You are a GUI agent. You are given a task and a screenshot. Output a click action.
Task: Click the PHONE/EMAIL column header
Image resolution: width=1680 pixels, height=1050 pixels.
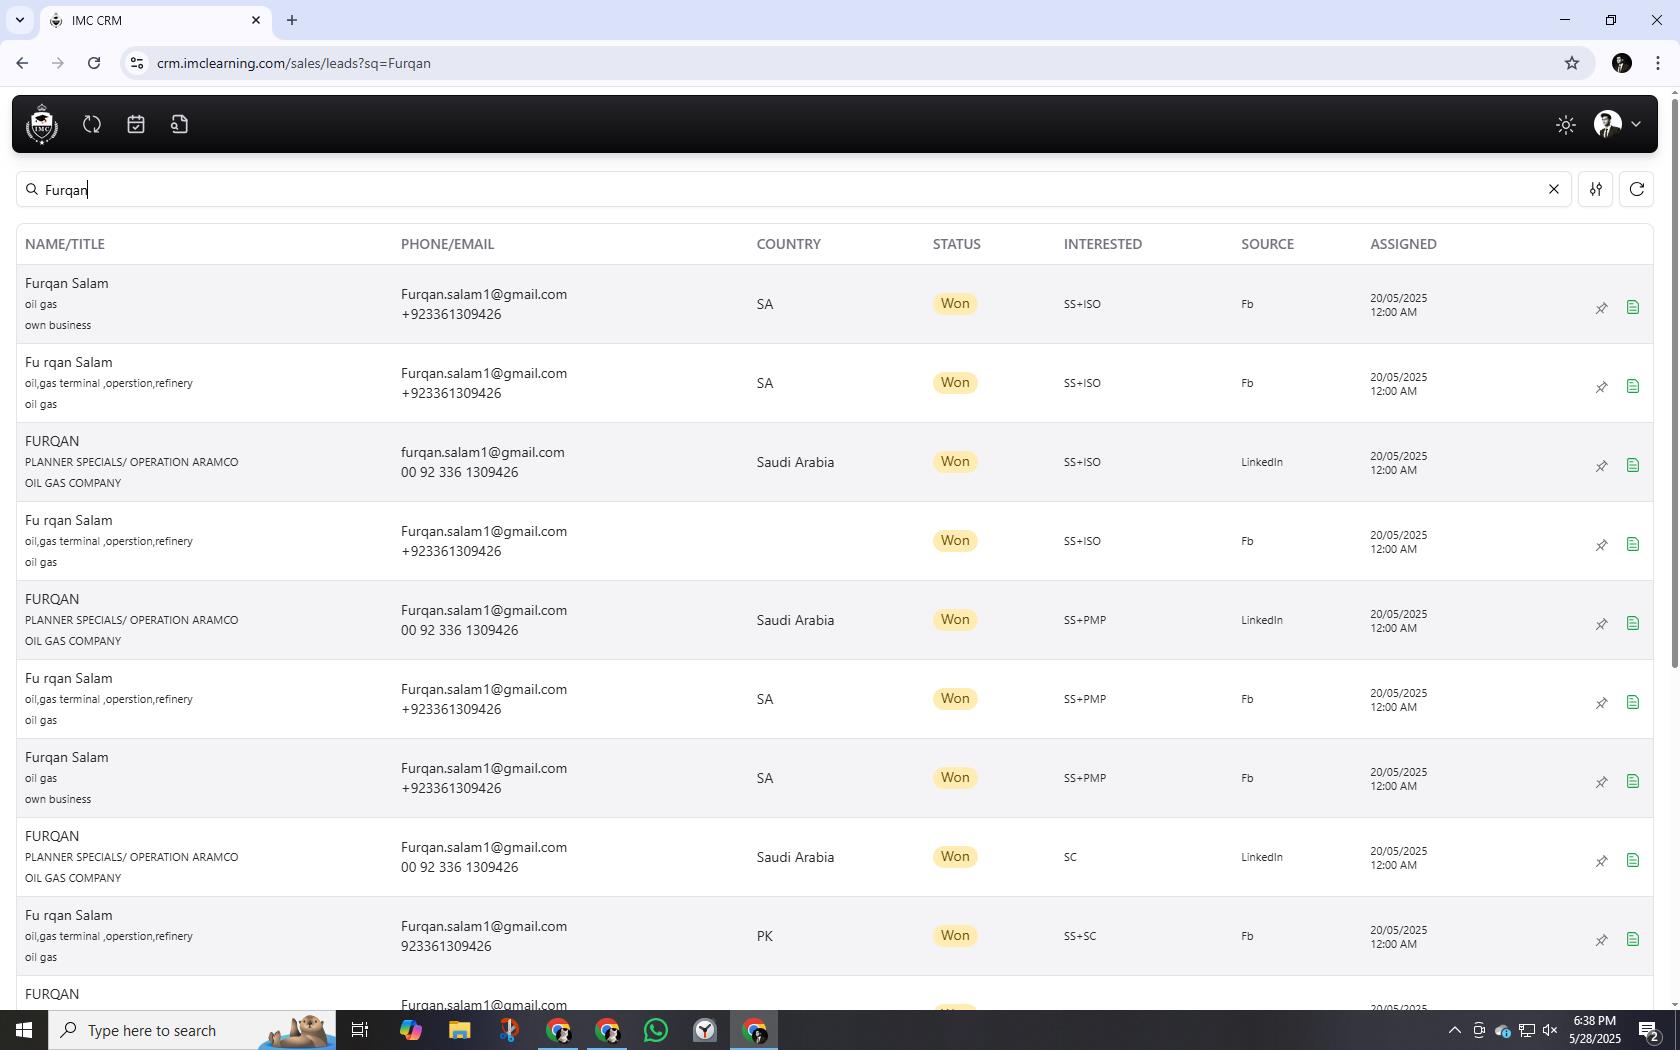(447, 244)
